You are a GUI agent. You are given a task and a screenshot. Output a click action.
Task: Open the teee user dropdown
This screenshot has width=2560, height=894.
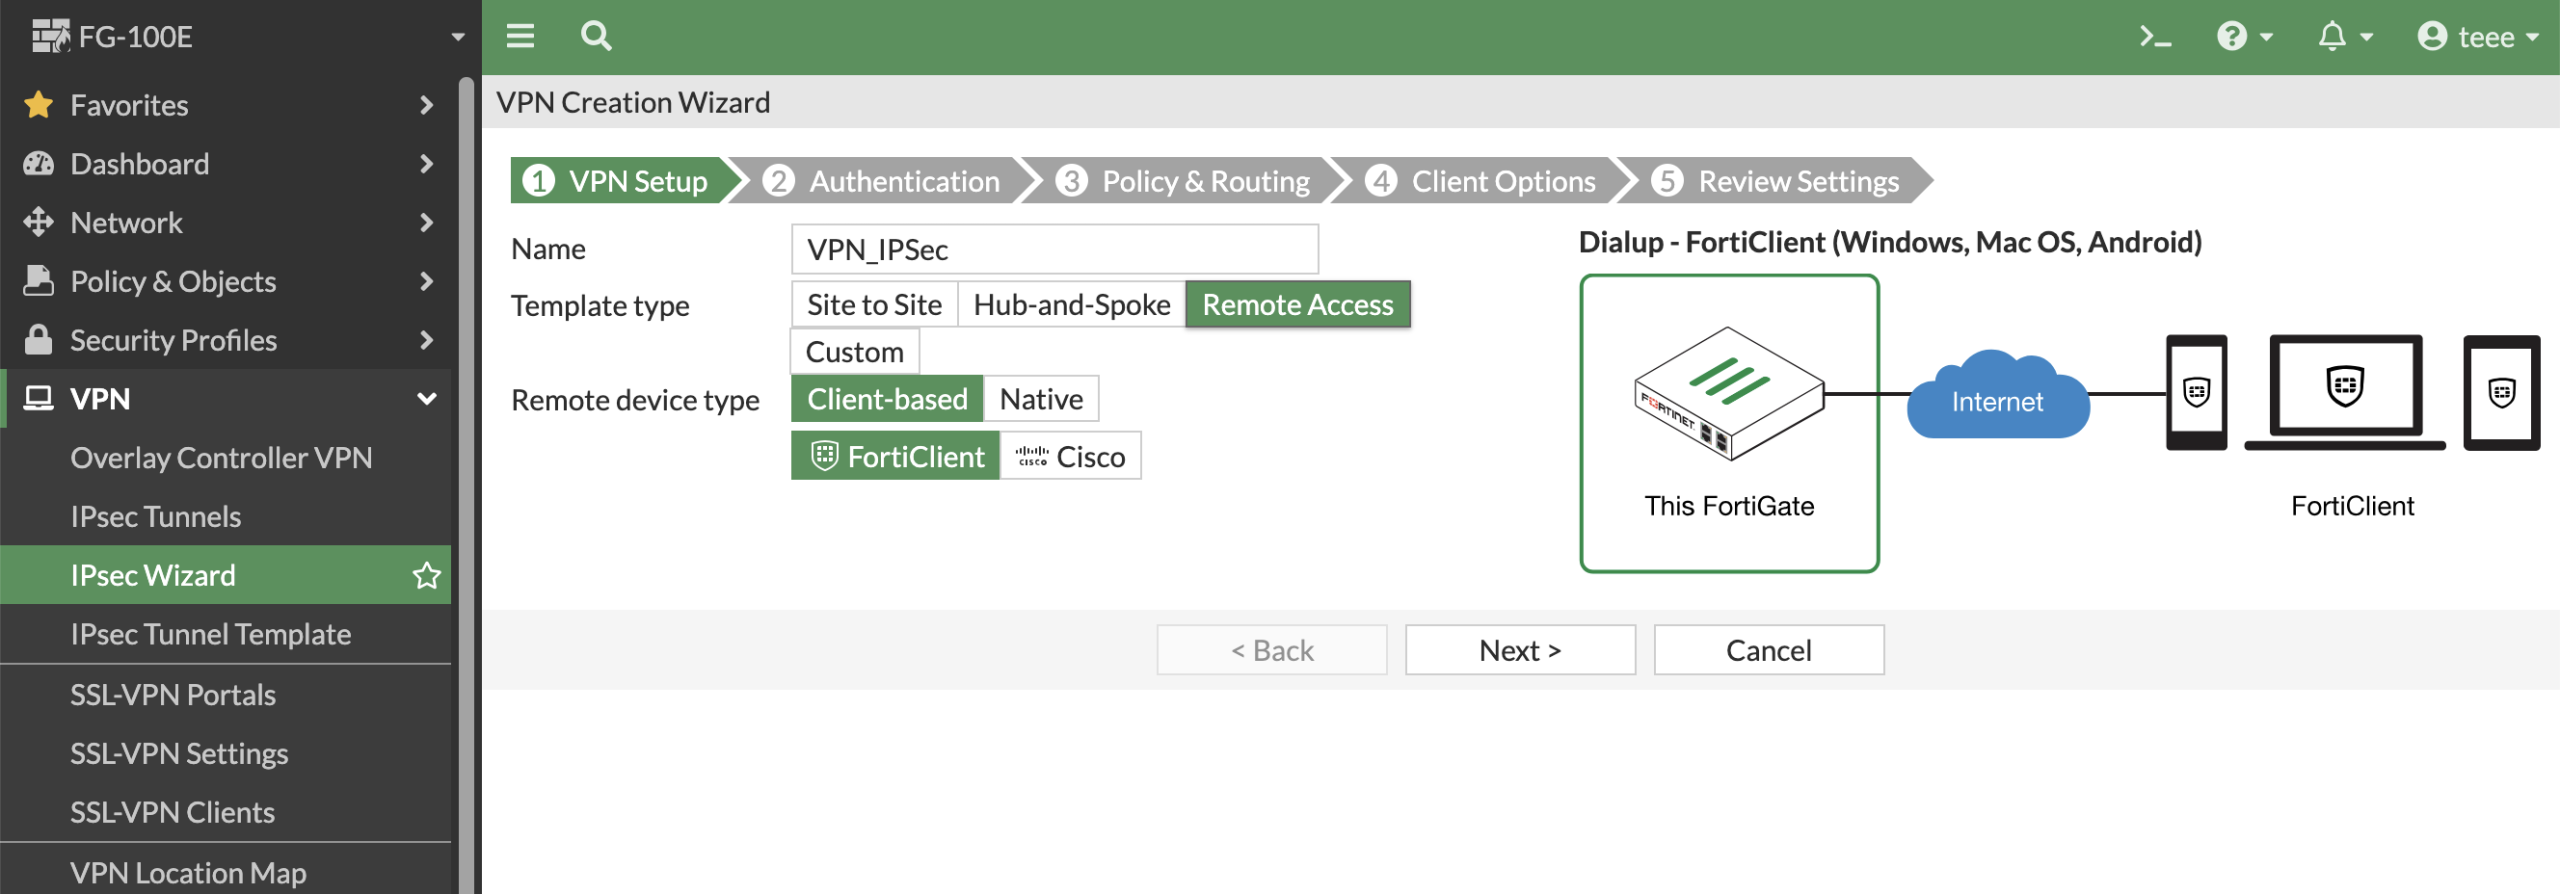2477,37
